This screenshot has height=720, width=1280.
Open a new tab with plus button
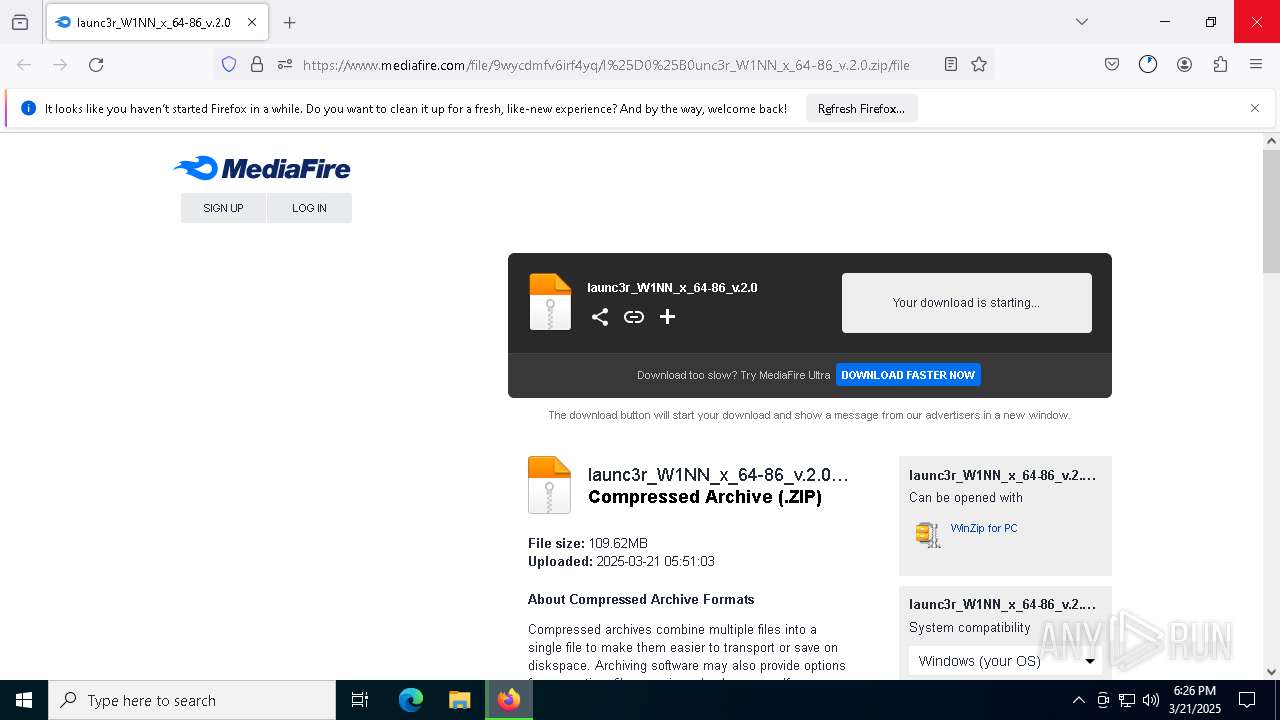click(x=290, y=22)
